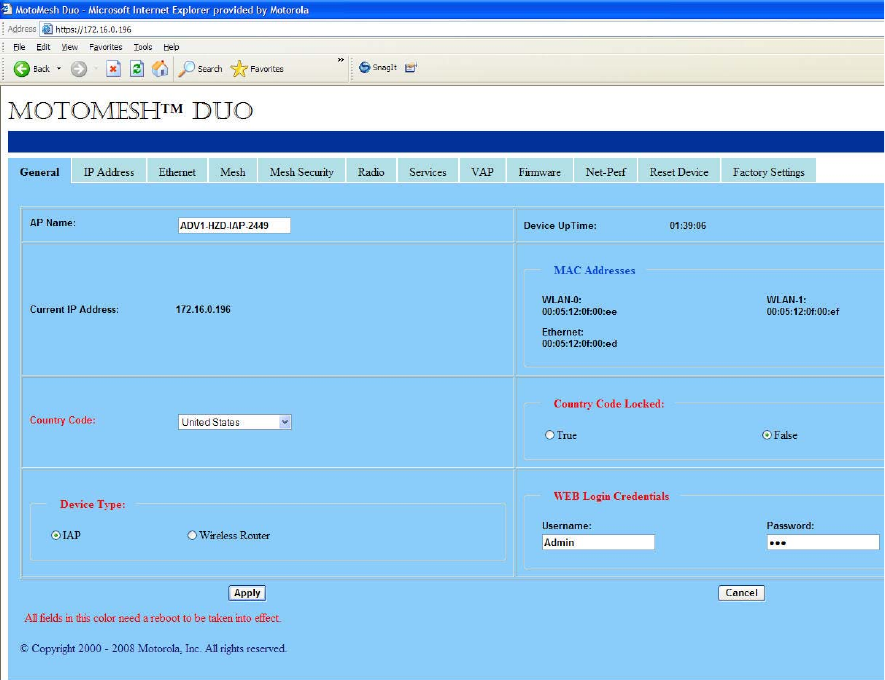Click the SnagIt toolbar icon

[x=365, y=67]
